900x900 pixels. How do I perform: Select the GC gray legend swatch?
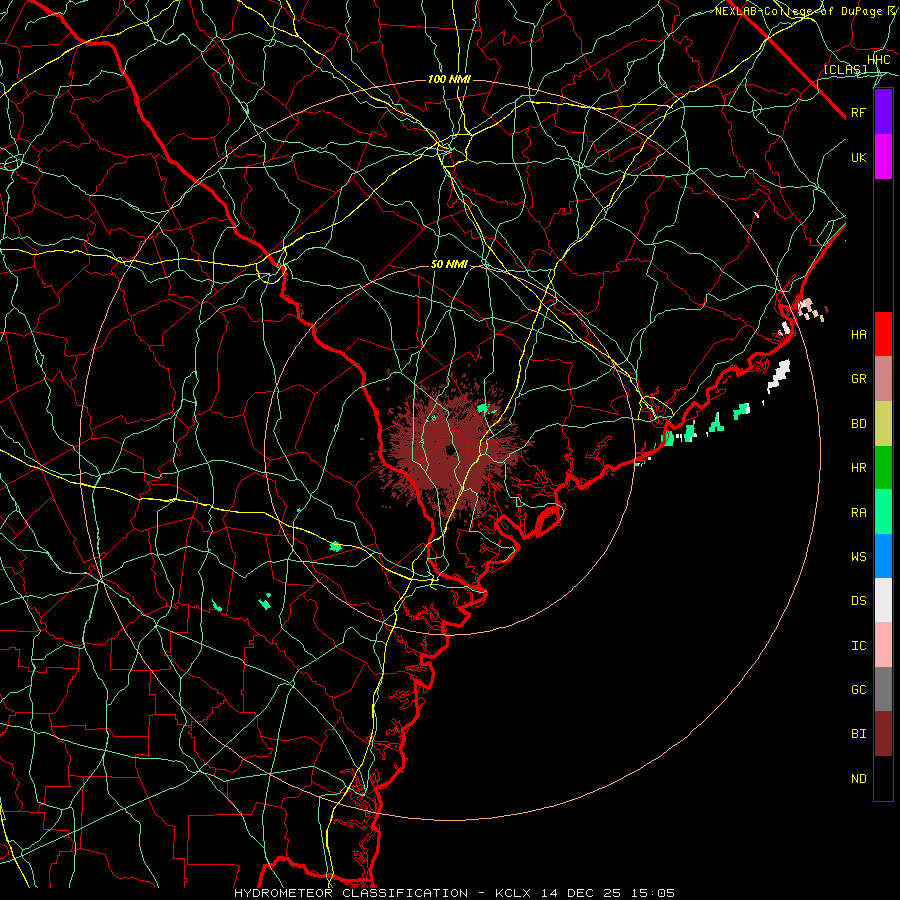883,689
